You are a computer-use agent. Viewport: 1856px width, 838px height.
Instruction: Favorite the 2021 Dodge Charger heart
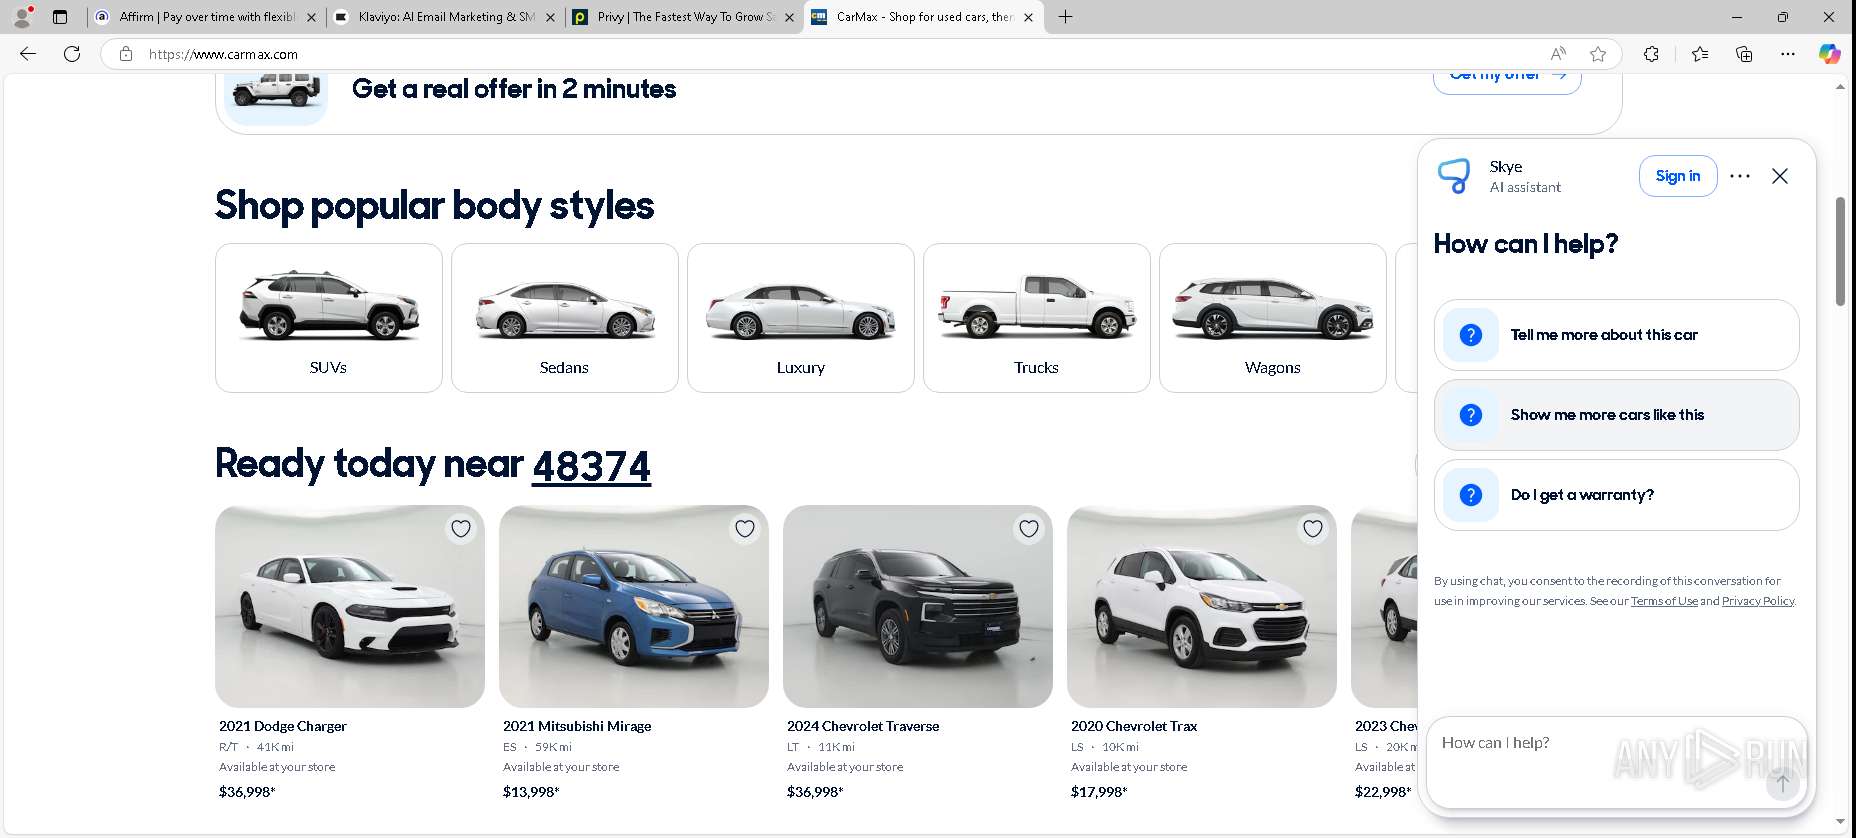461,529
